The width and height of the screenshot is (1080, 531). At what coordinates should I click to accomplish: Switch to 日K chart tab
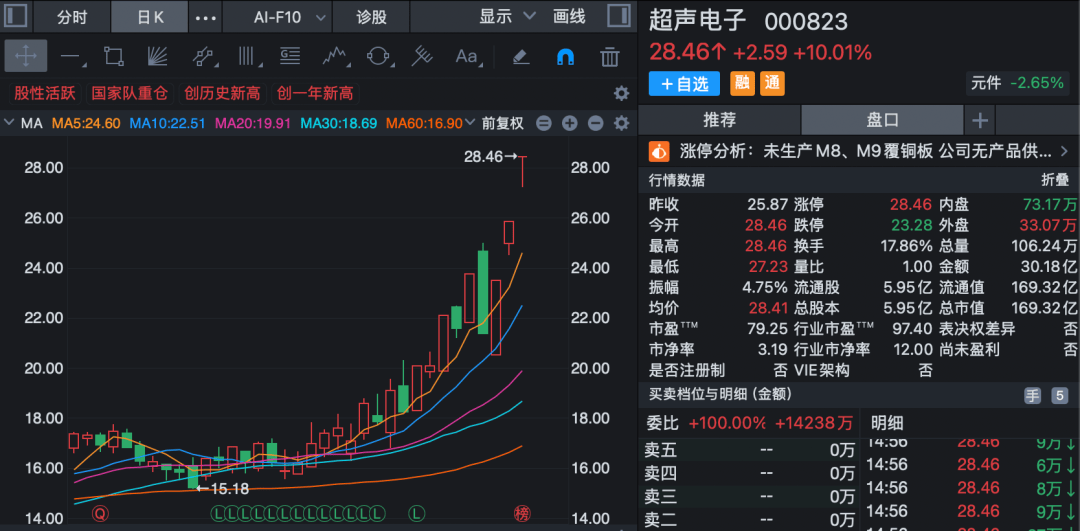(149, 17)
